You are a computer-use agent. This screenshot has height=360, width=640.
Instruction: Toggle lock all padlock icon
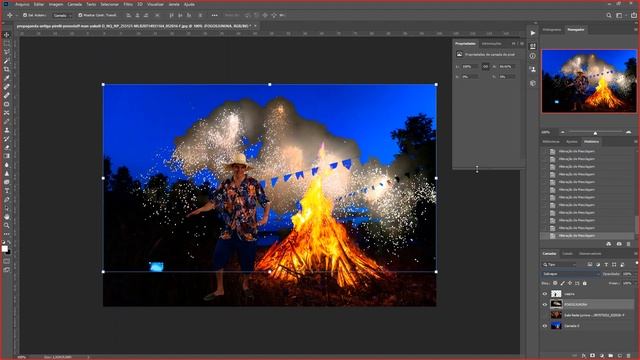584,283
